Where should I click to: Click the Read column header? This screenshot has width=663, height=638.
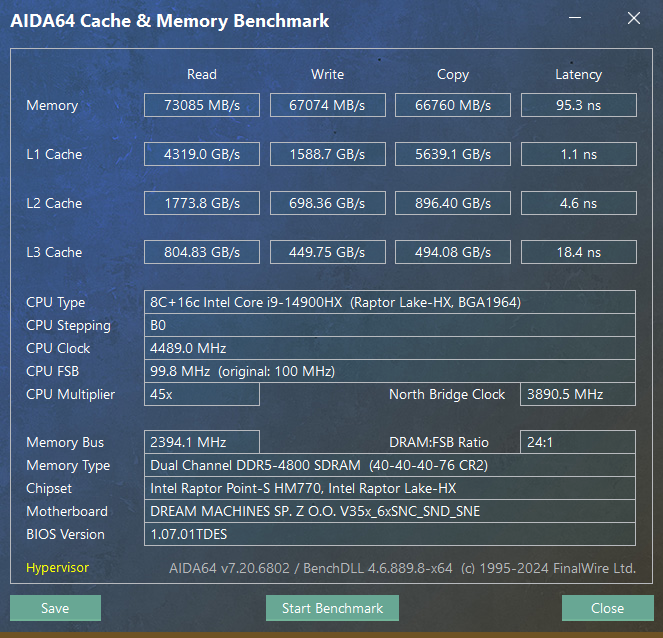click(x=202, y=74)
